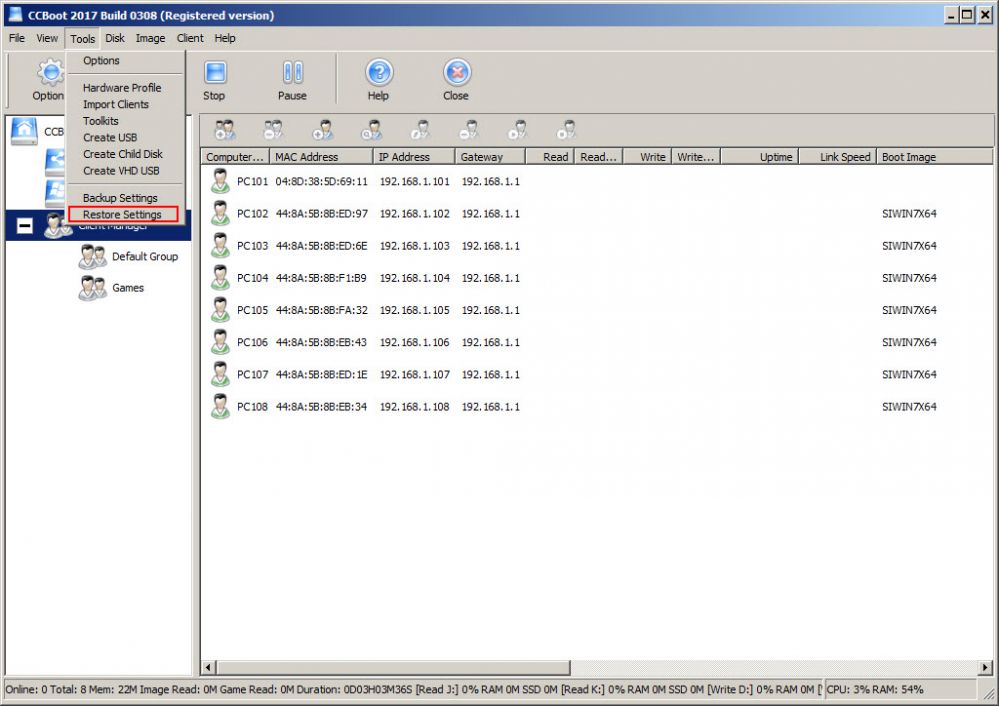Screen dimensions: 999x706
Task: Select the IP 192.168.1.105 cell
Action: click(x=415, y=310)
